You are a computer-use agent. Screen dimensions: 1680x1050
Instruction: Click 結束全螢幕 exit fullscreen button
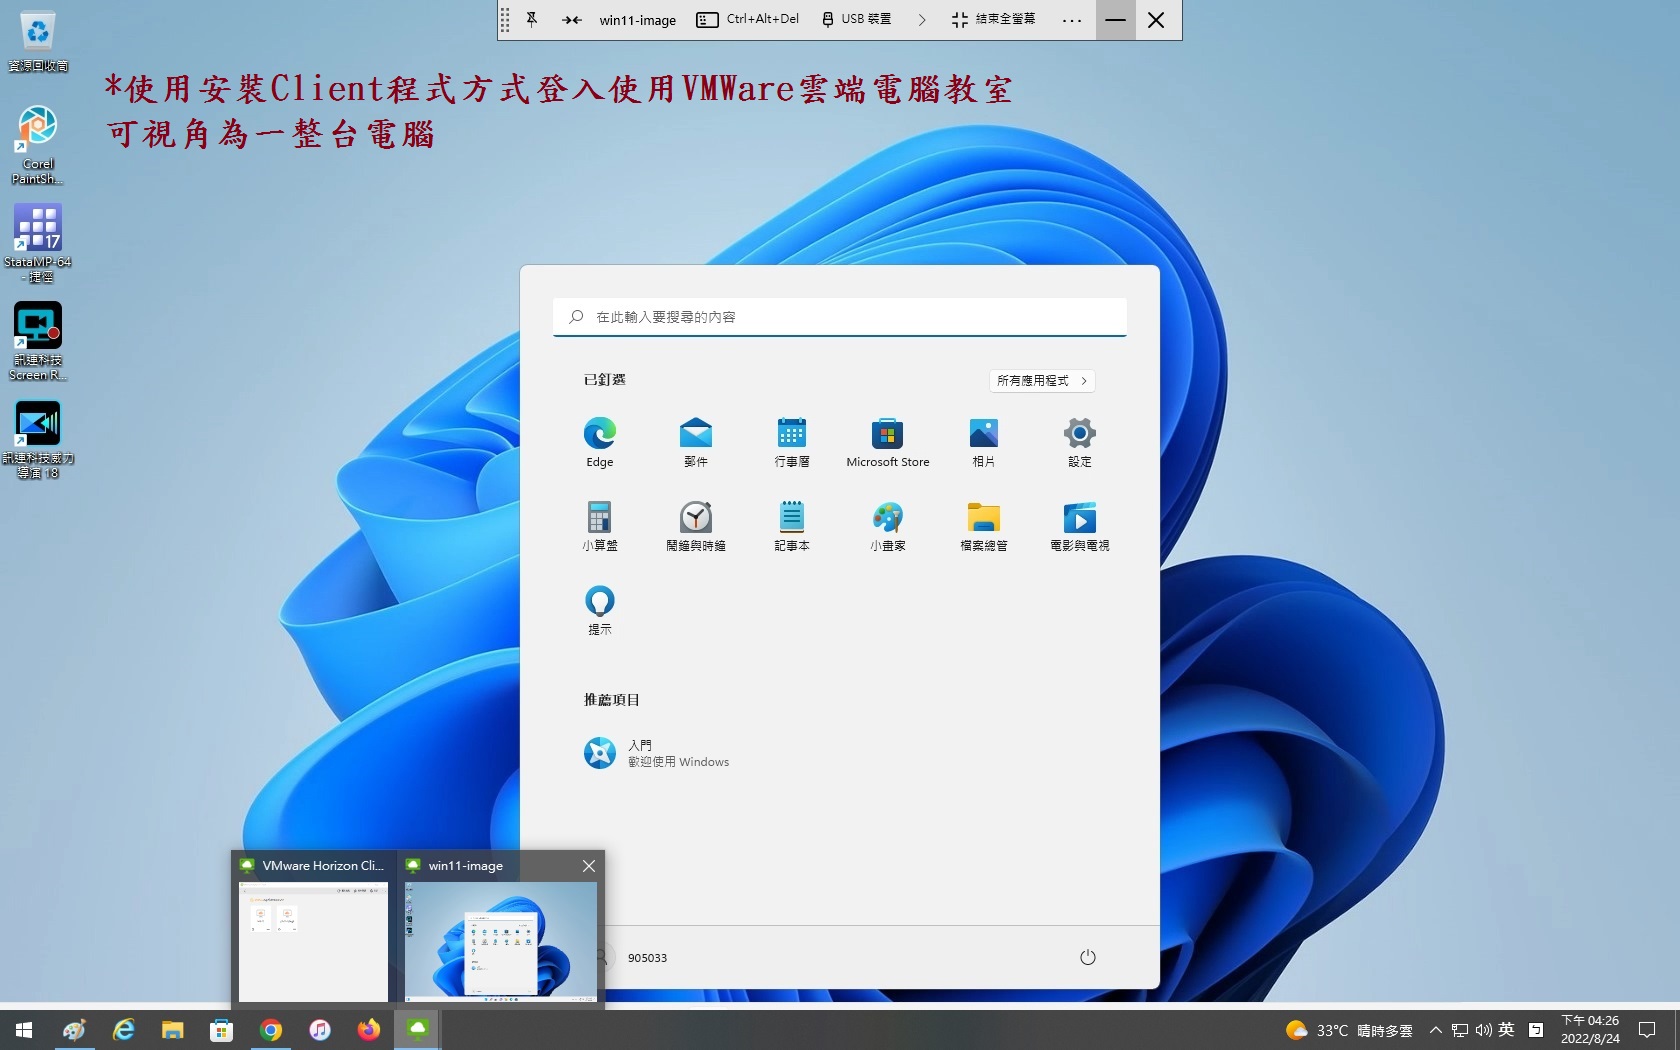tap(994, 19)
